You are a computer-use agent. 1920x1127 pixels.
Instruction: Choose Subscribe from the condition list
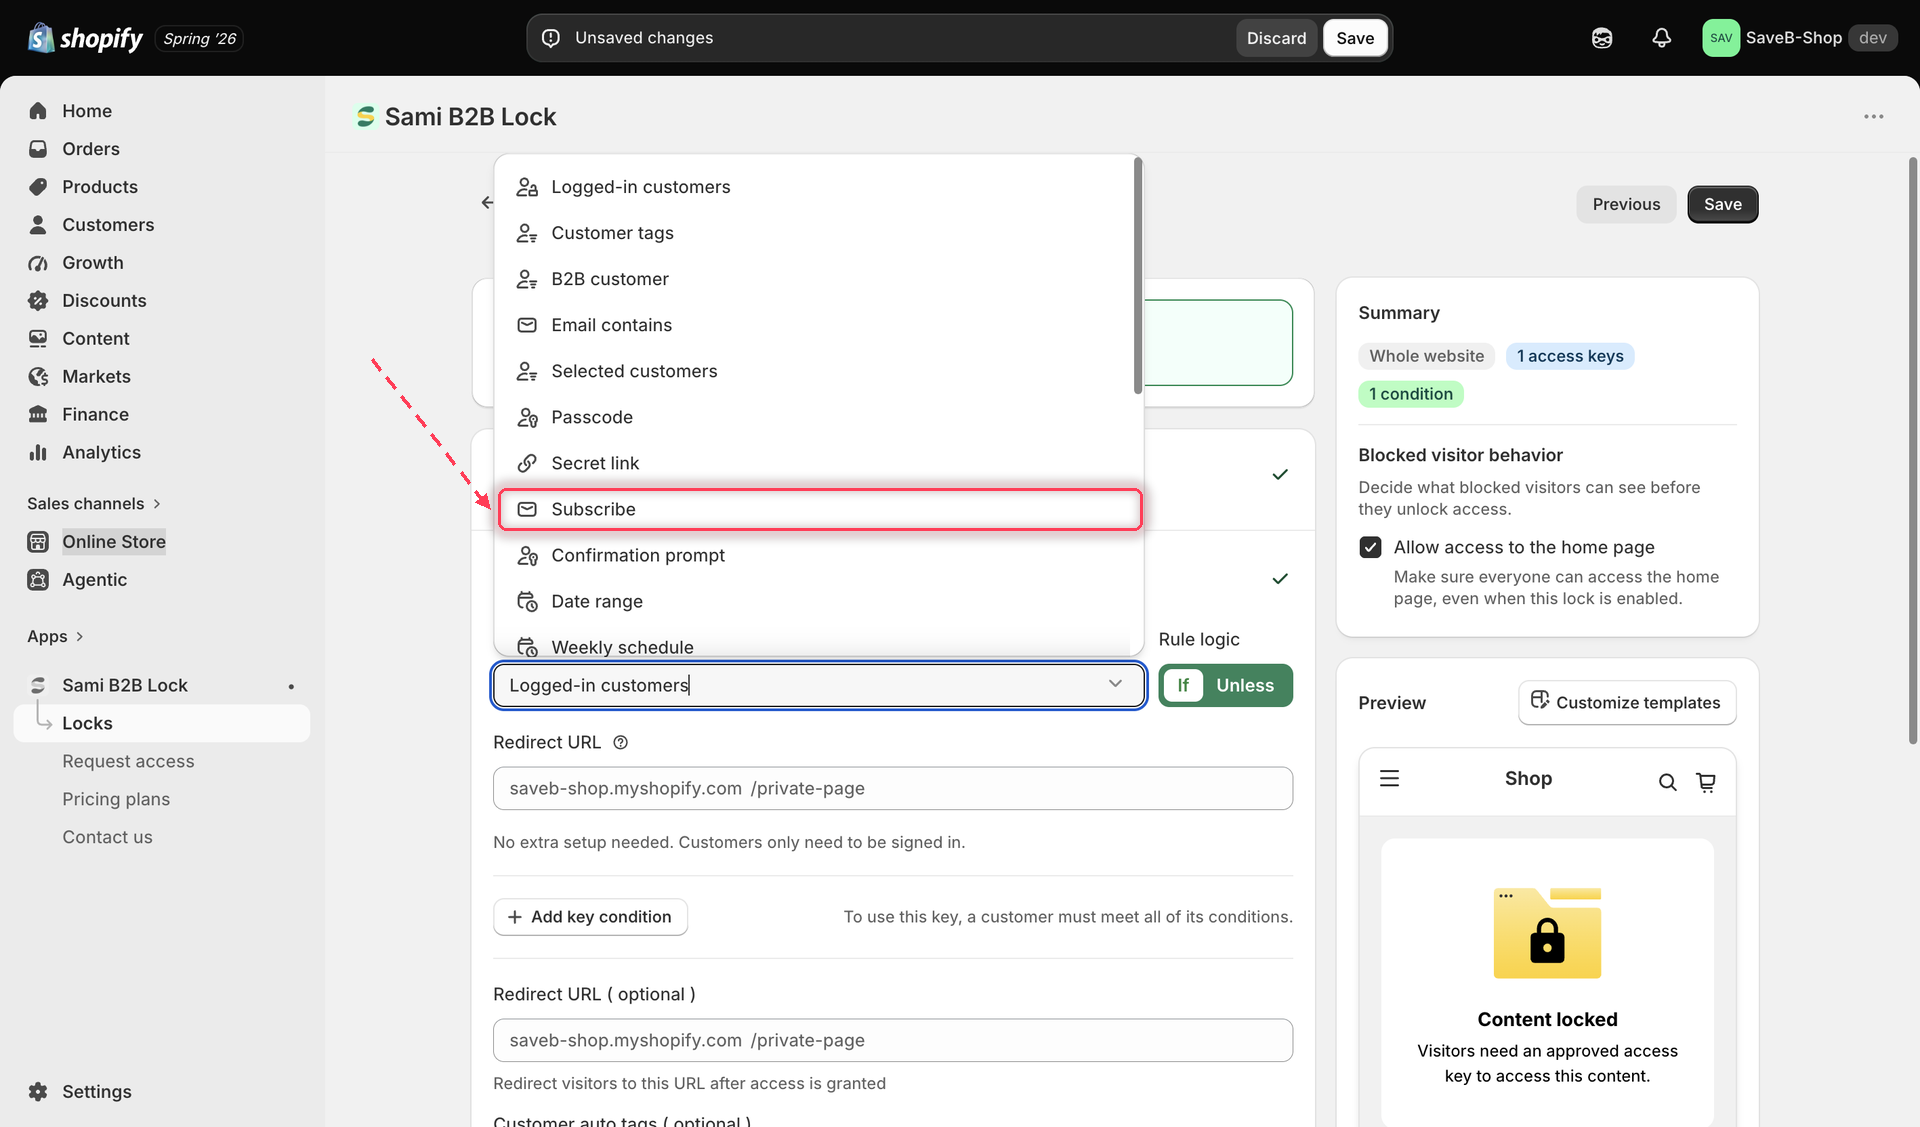tap(819, 510)
